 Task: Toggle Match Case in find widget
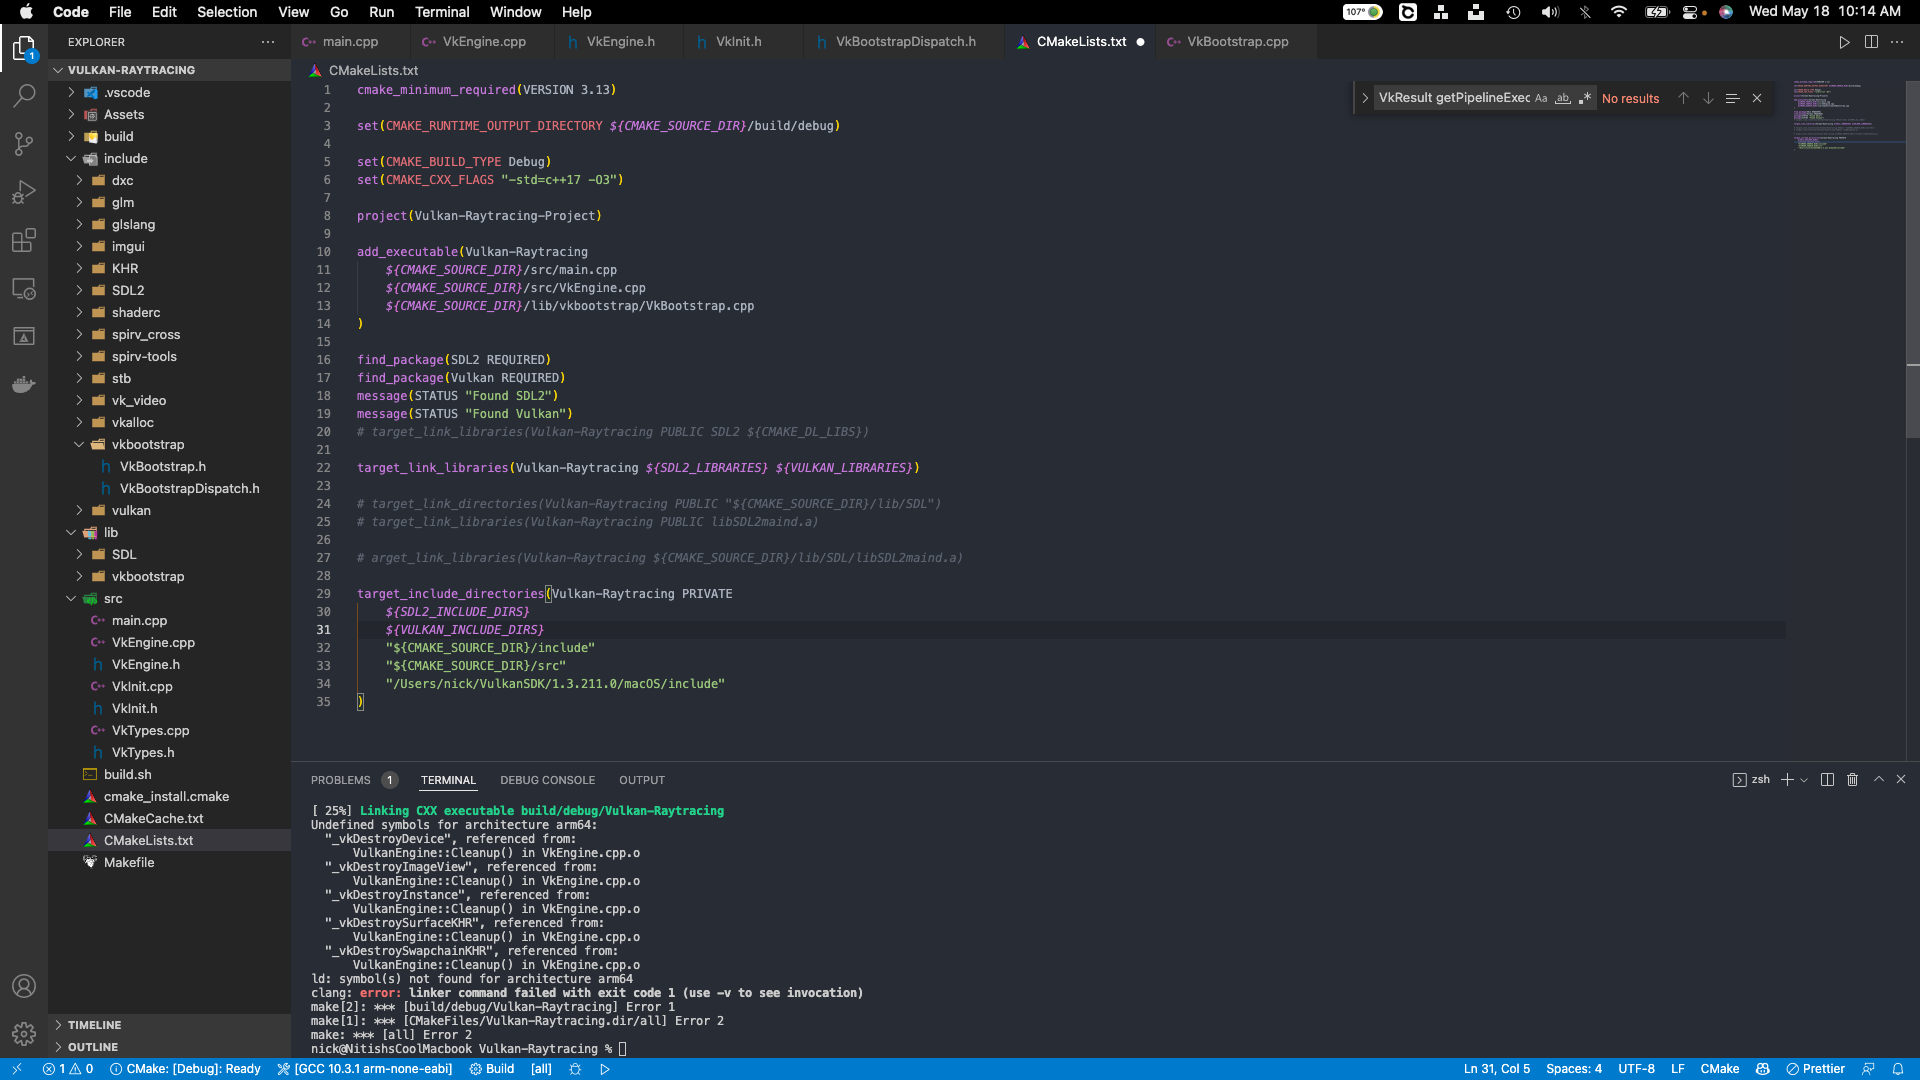pos(1541,98)
